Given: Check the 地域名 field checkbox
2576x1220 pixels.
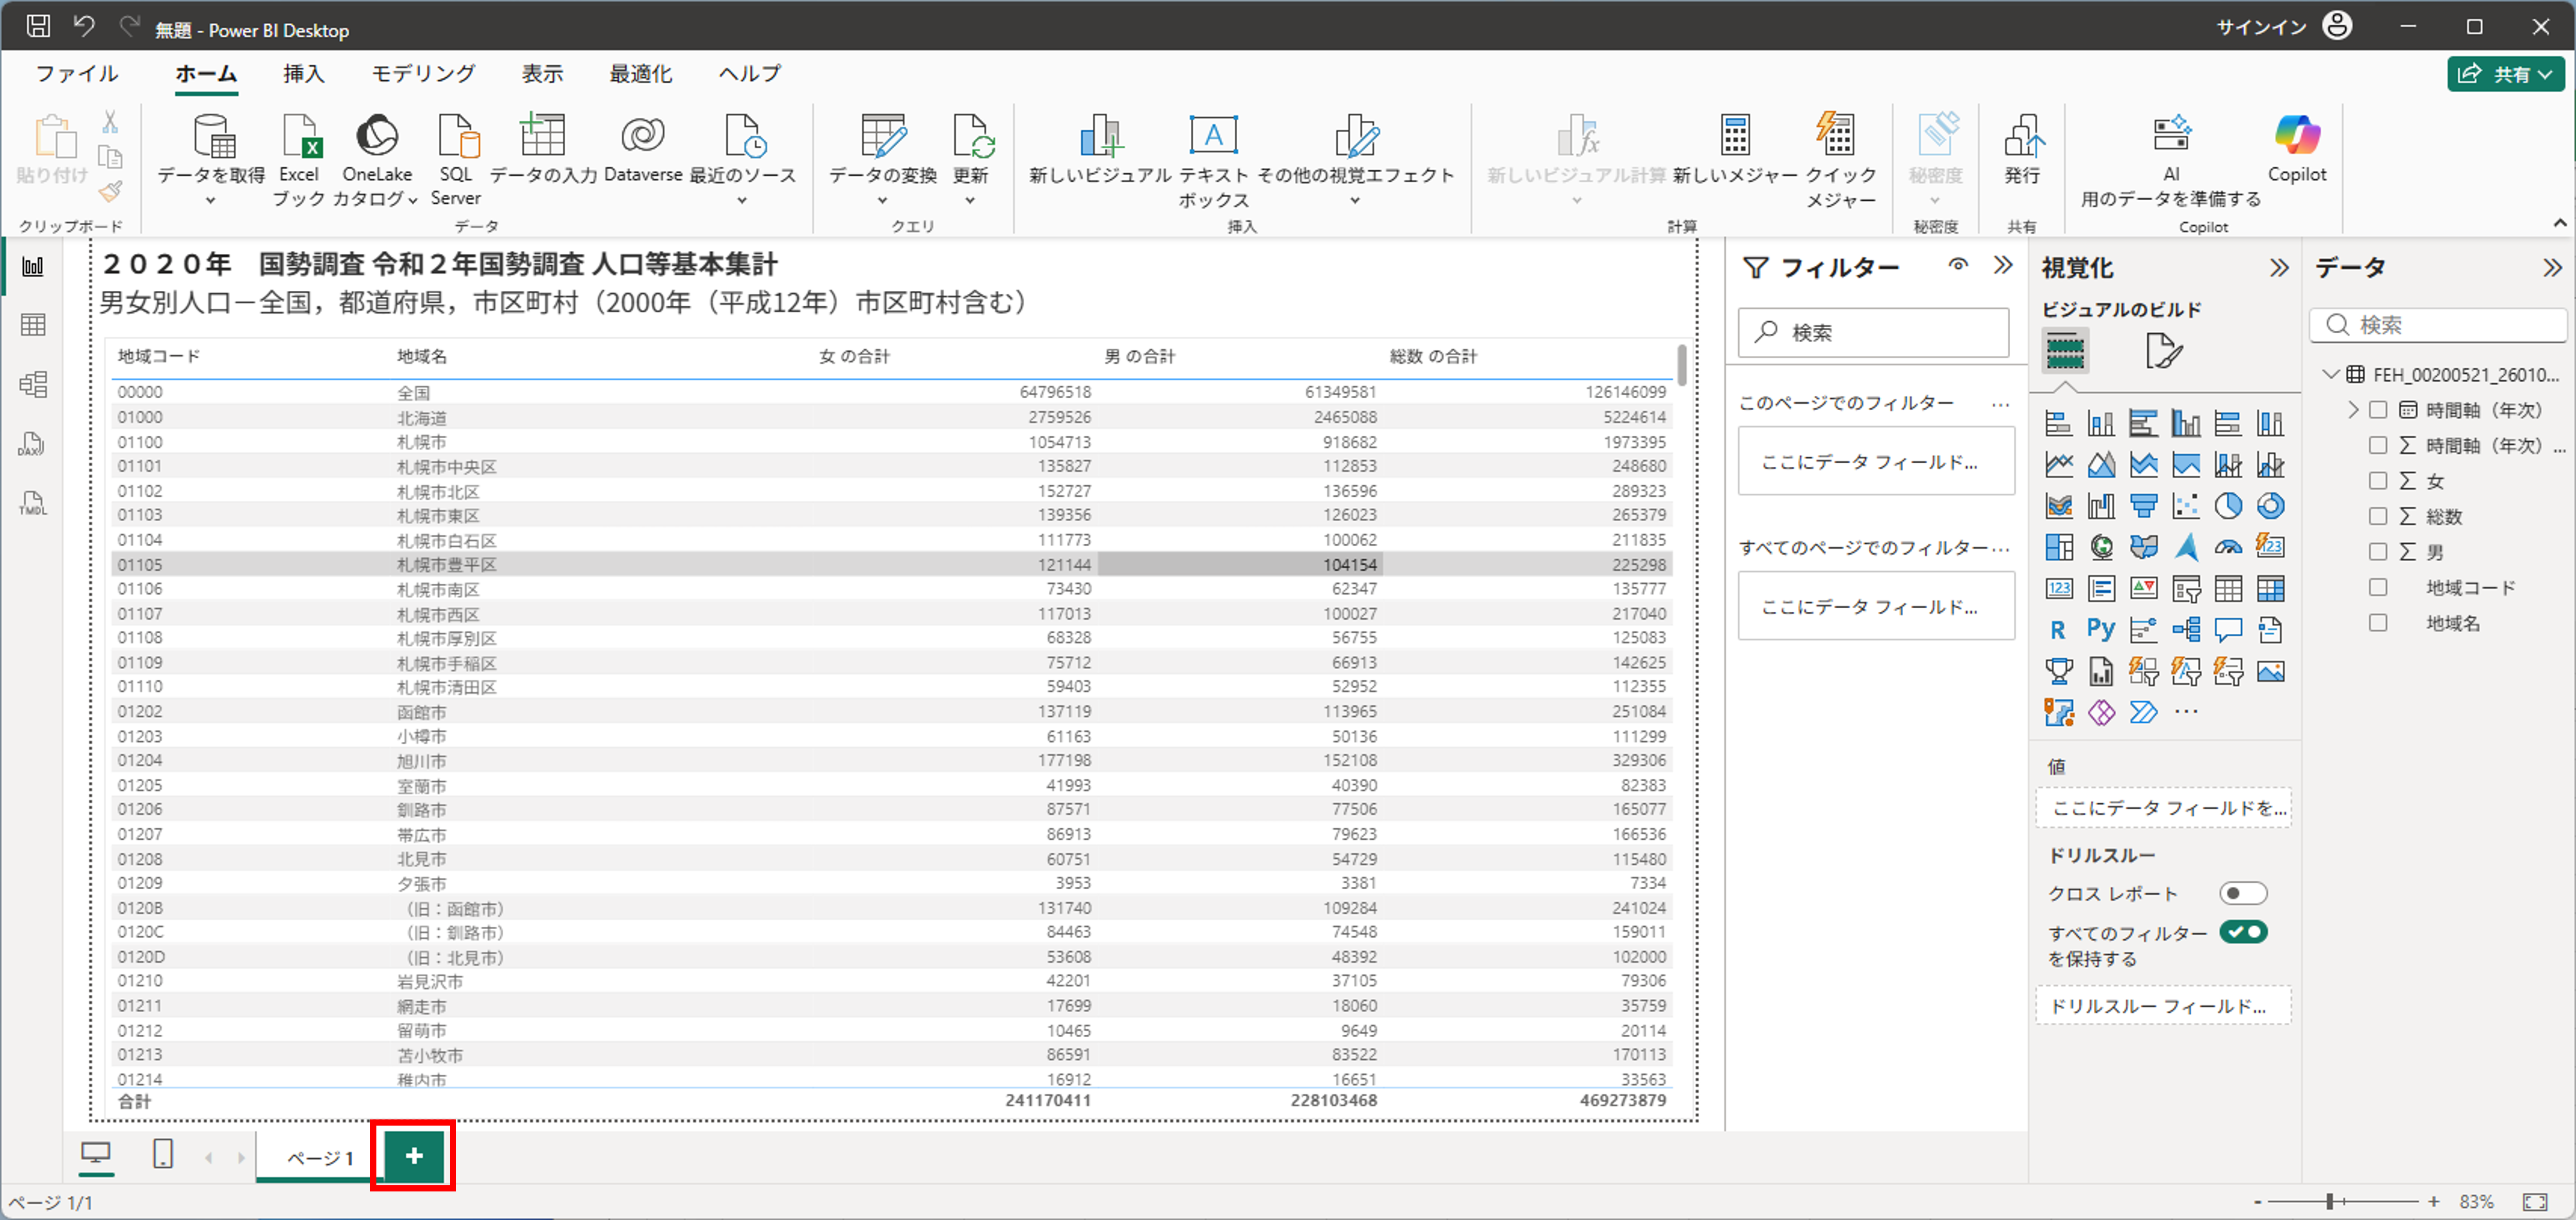Looking at the screenshot, I should pyautogui.click(x=2378, y=623).
